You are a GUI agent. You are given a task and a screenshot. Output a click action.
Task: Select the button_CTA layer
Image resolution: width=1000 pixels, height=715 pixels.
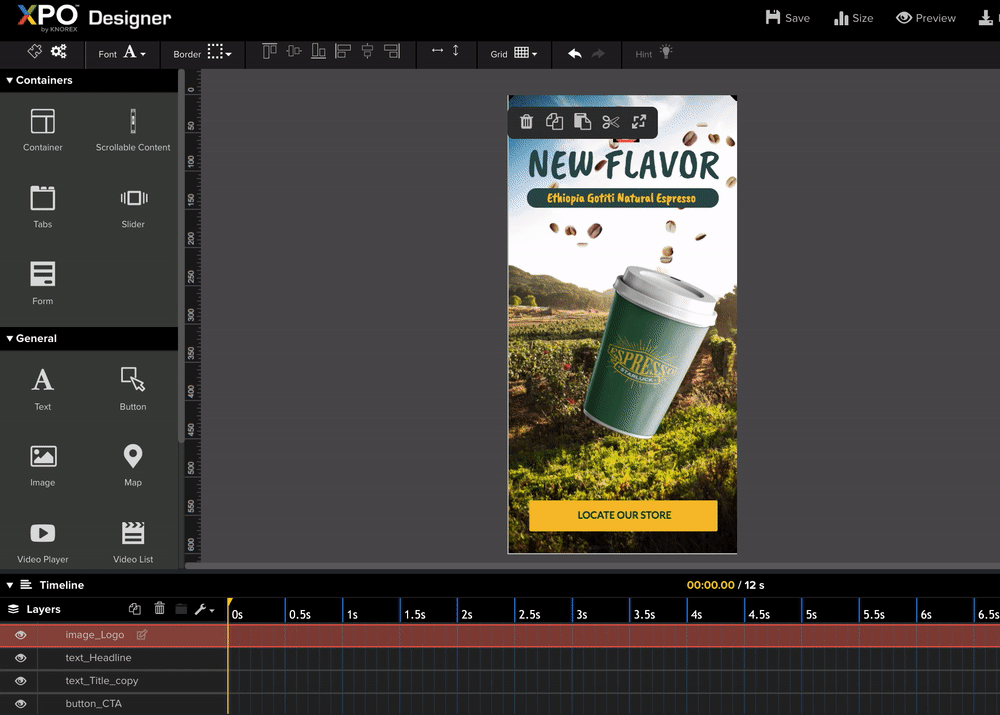point(93,704)
